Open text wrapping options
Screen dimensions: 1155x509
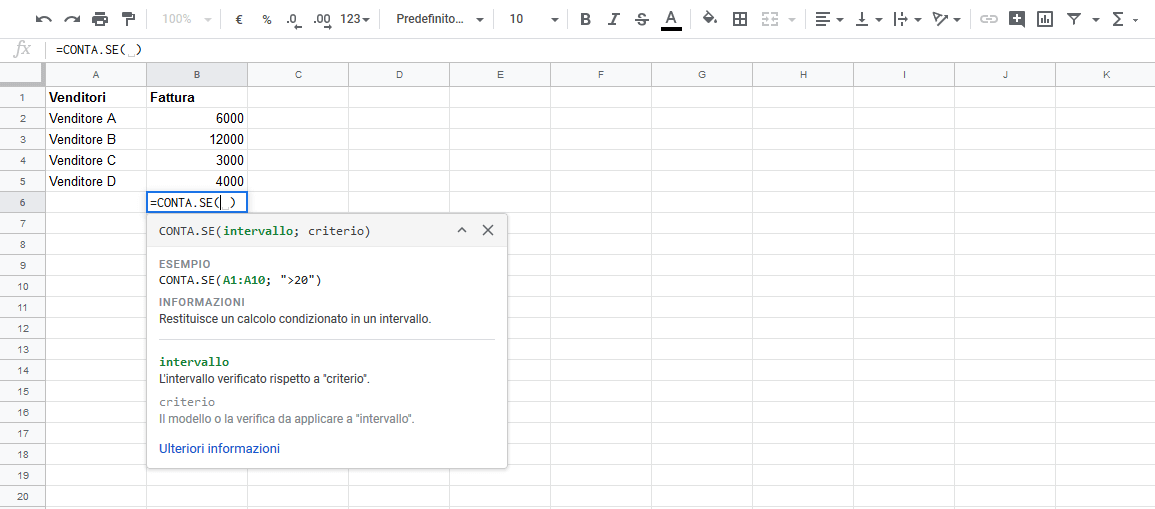(x=908, y=19)
